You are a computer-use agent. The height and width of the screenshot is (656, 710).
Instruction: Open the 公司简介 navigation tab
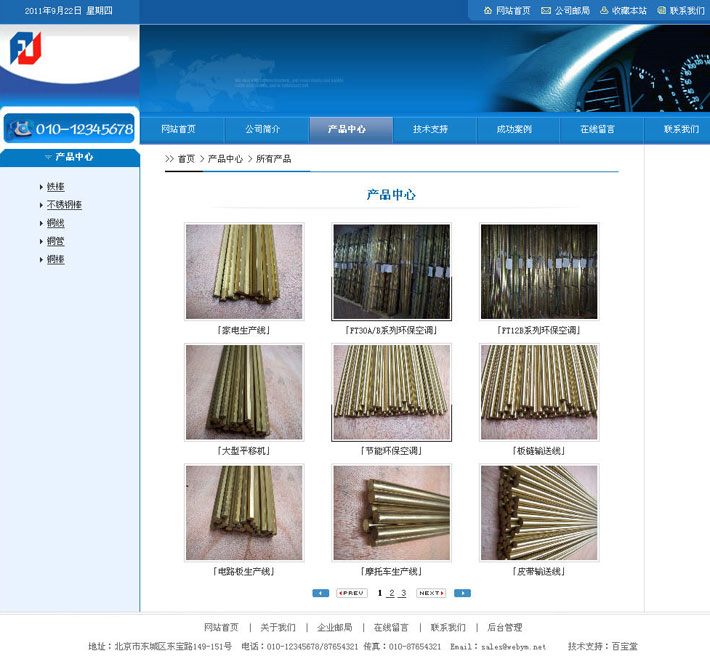coord(263,129)
